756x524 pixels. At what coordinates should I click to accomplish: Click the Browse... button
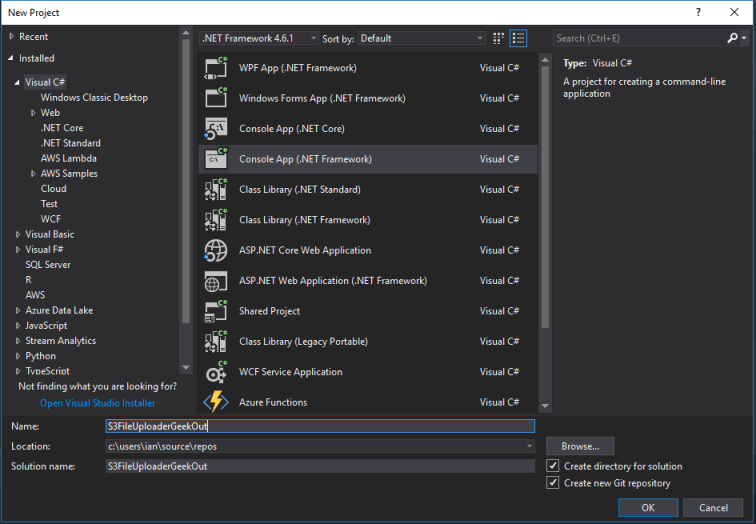pos(580,446)
